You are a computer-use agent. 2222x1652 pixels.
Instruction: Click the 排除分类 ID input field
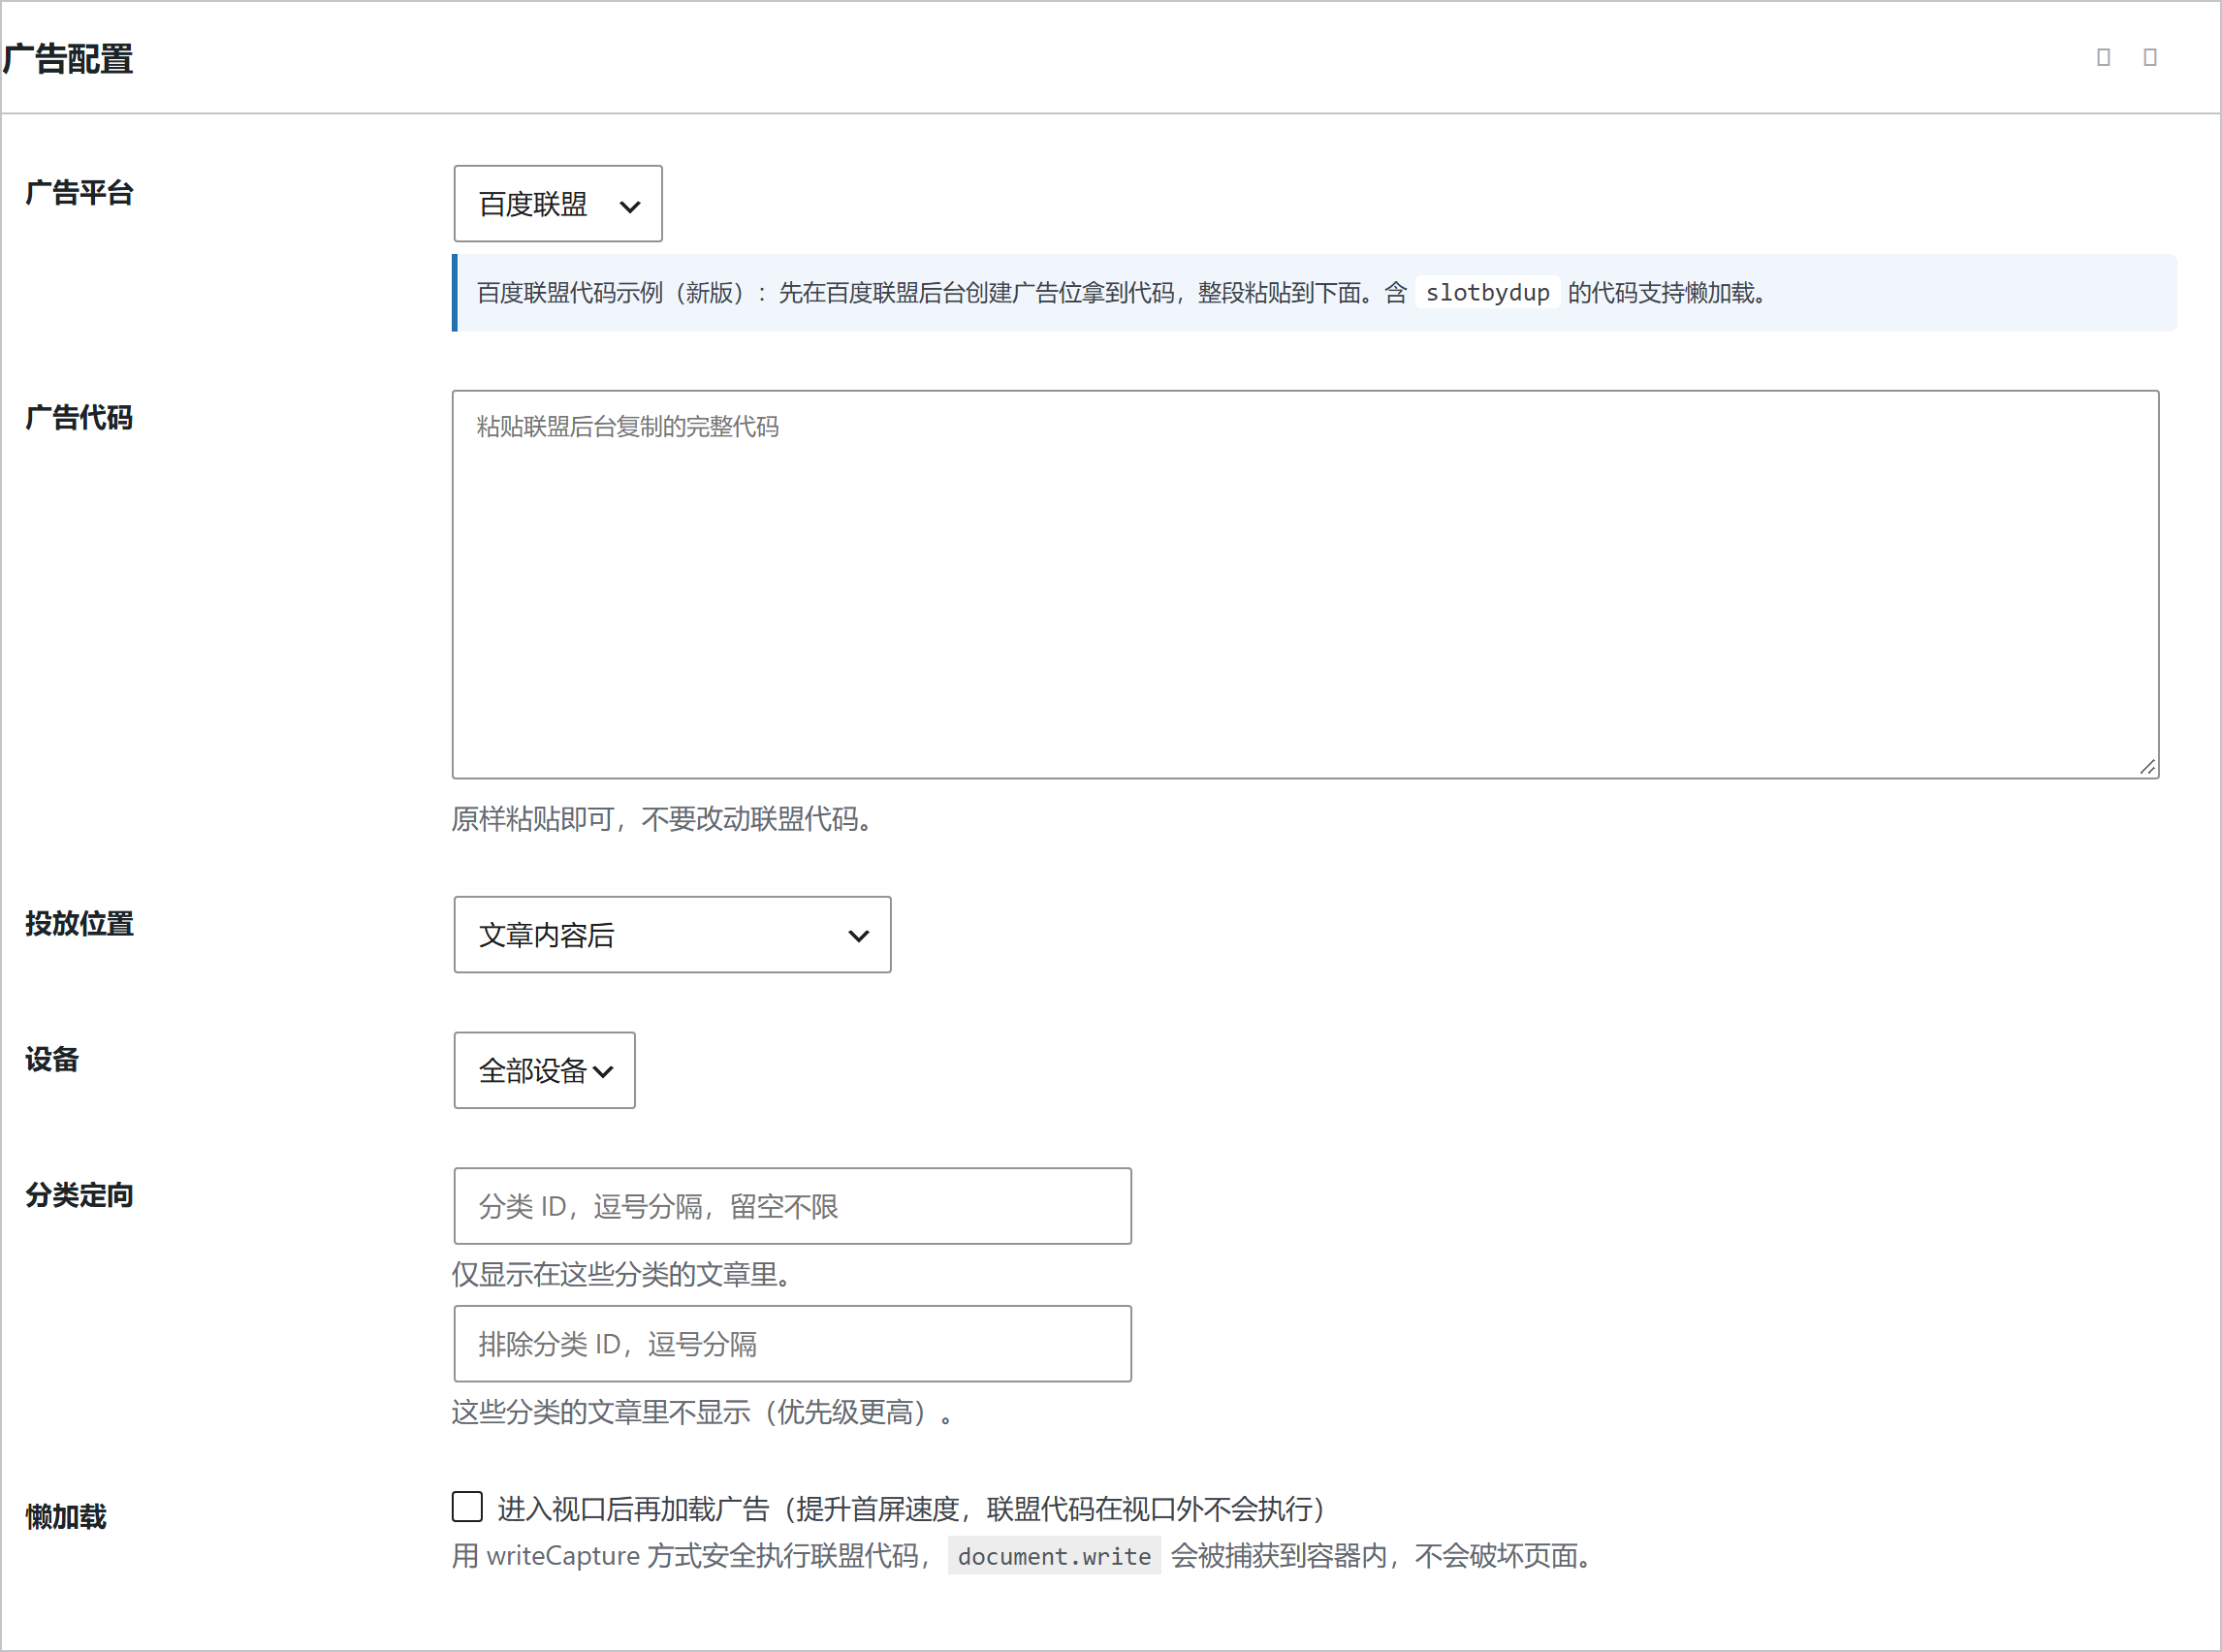[792, 1345]
